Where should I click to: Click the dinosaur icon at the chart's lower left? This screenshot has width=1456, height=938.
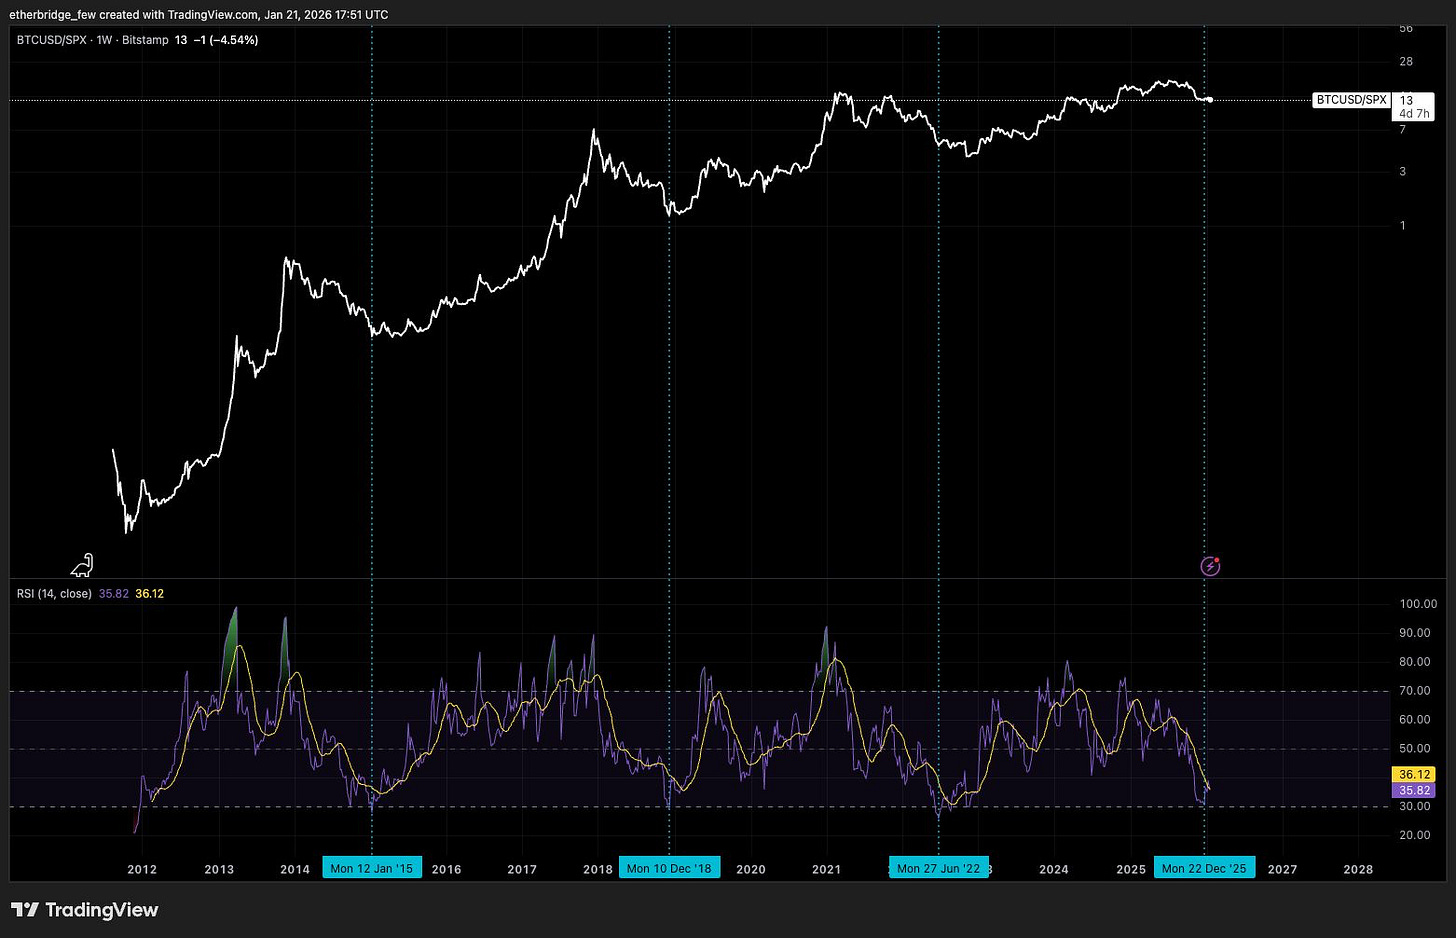point(82,565)
